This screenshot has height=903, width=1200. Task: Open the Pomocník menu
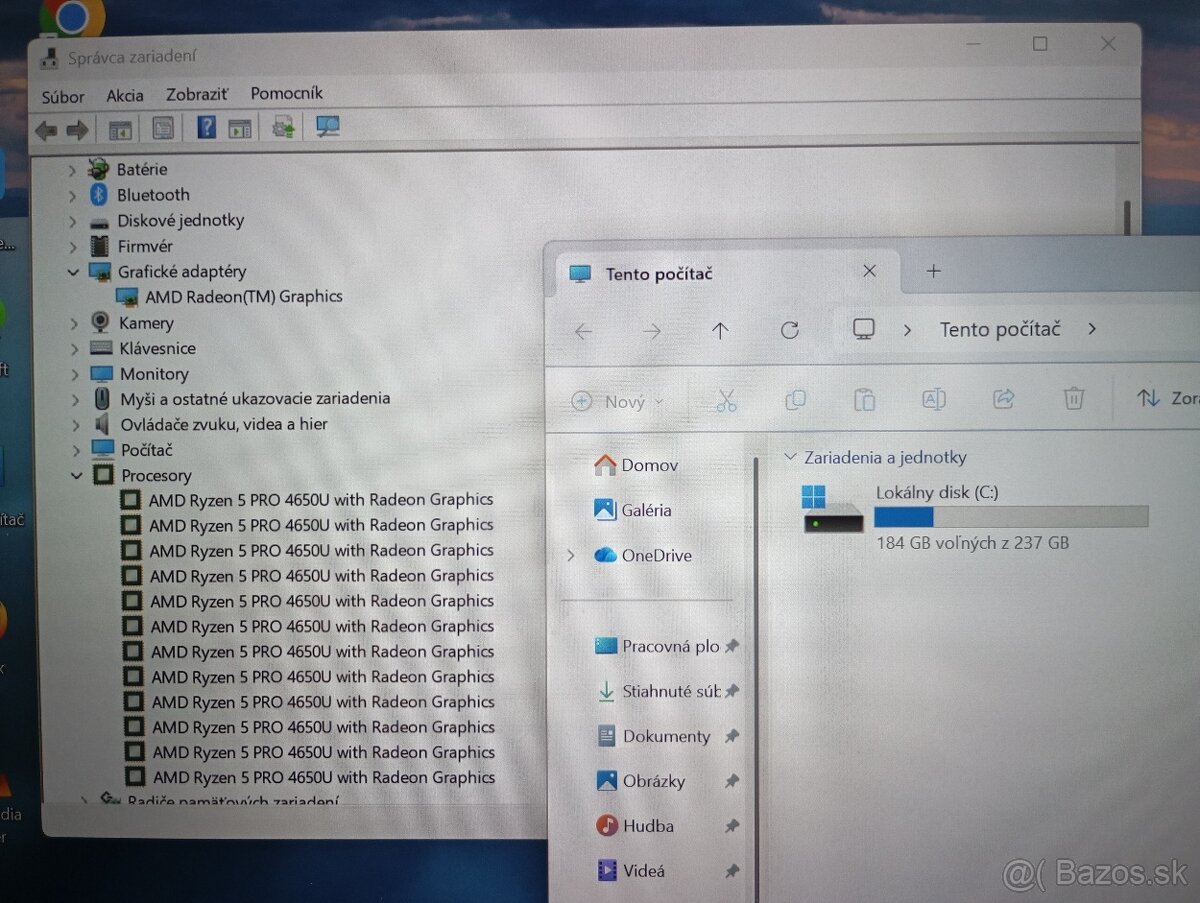tap(286, 93)
